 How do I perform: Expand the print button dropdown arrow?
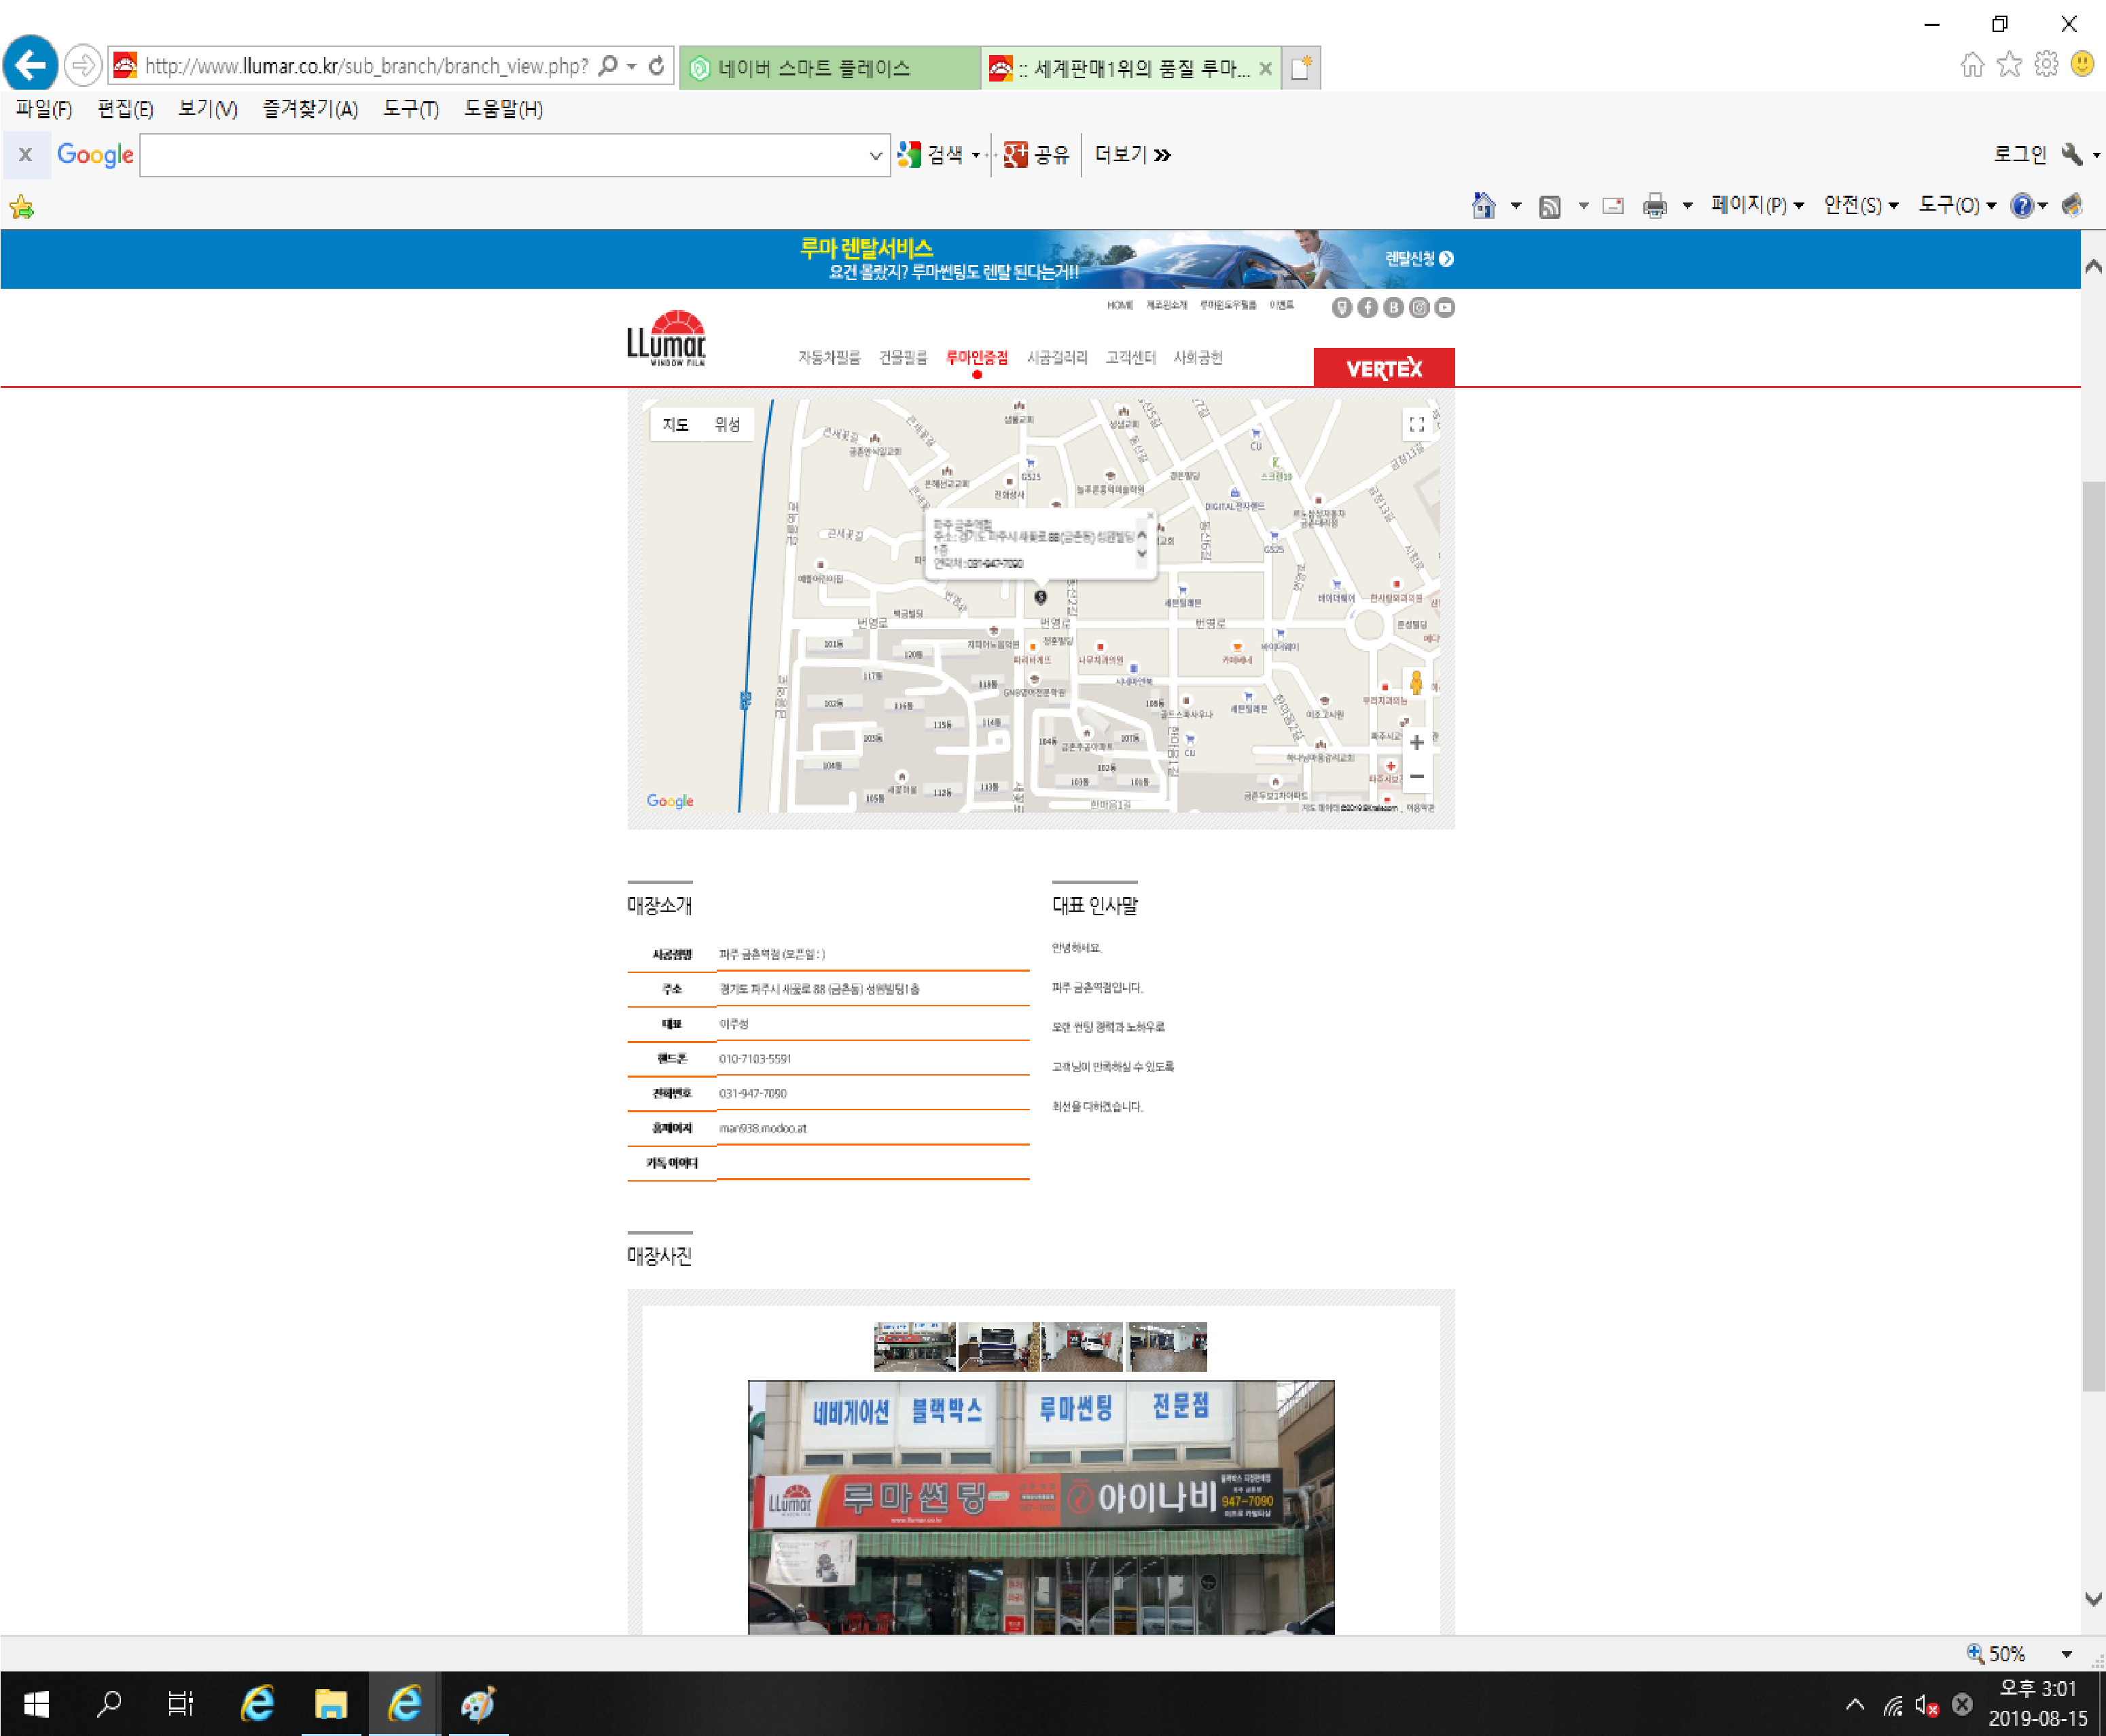(1688, 206)
